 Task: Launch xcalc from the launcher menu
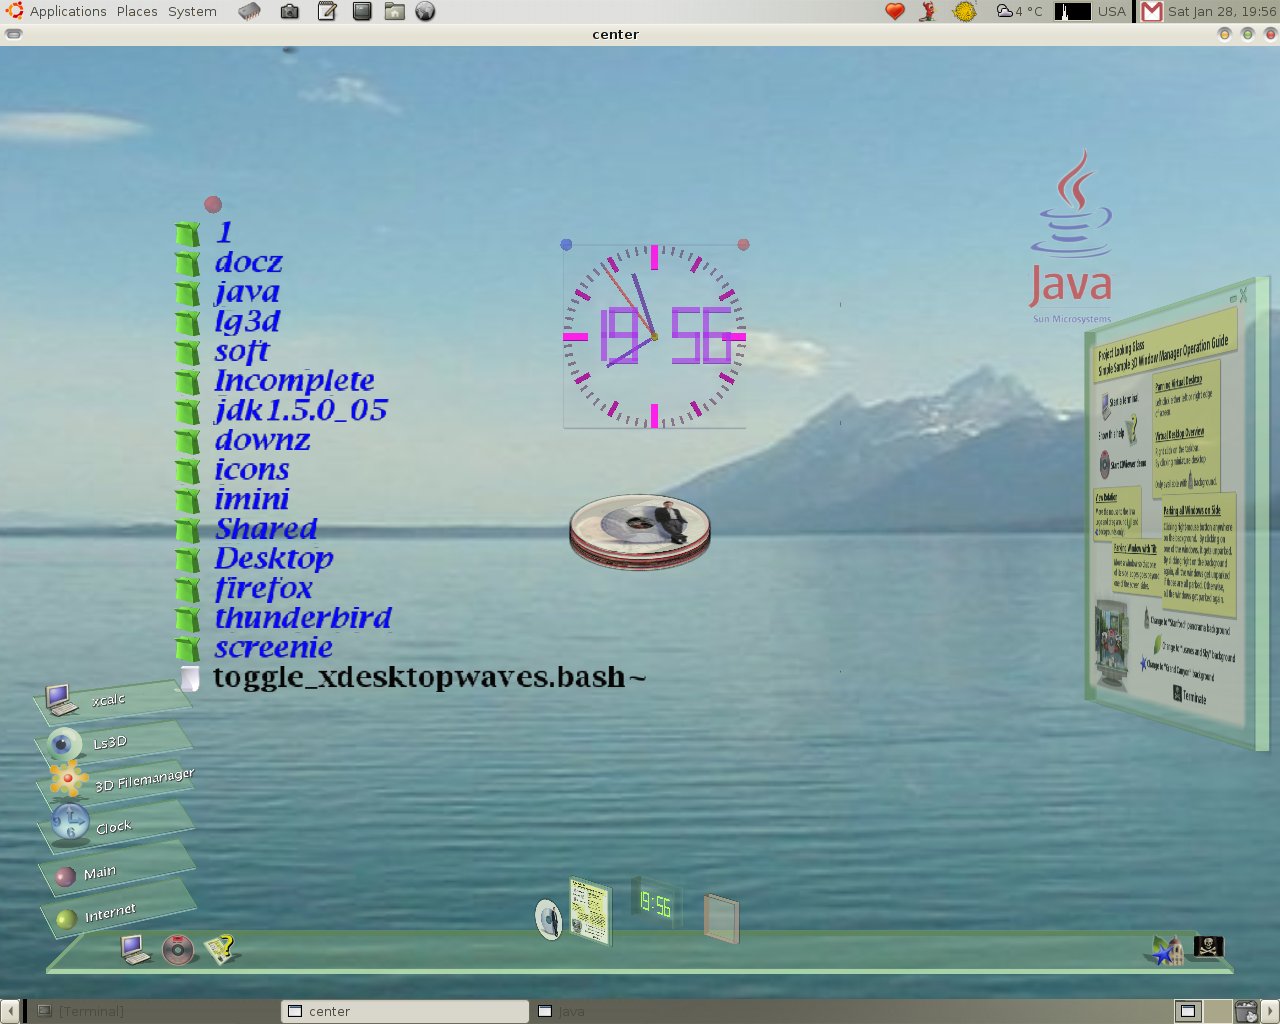pyautogui.click(x=108, y=700)
